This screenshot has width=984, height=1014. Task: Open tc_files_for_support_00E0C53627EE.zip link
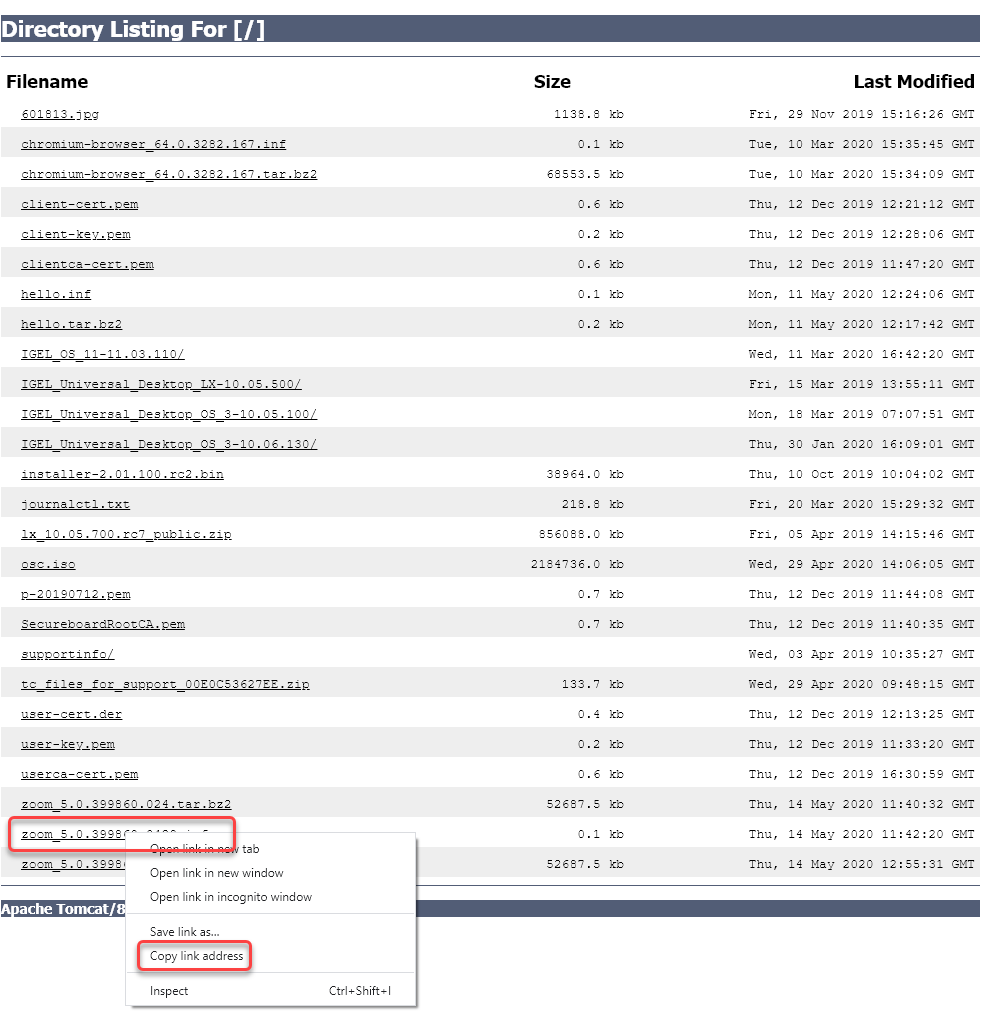[165, 684]
